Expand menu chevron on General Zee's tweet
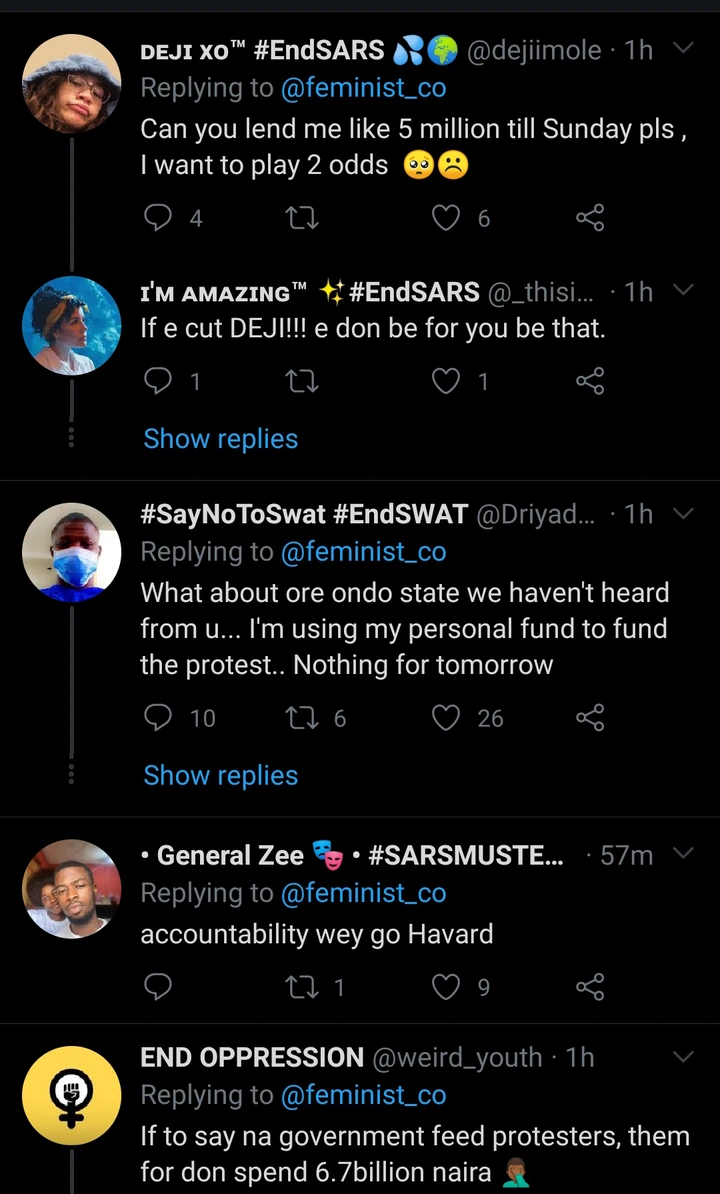The image size is (720, 1194). [684, 854]
